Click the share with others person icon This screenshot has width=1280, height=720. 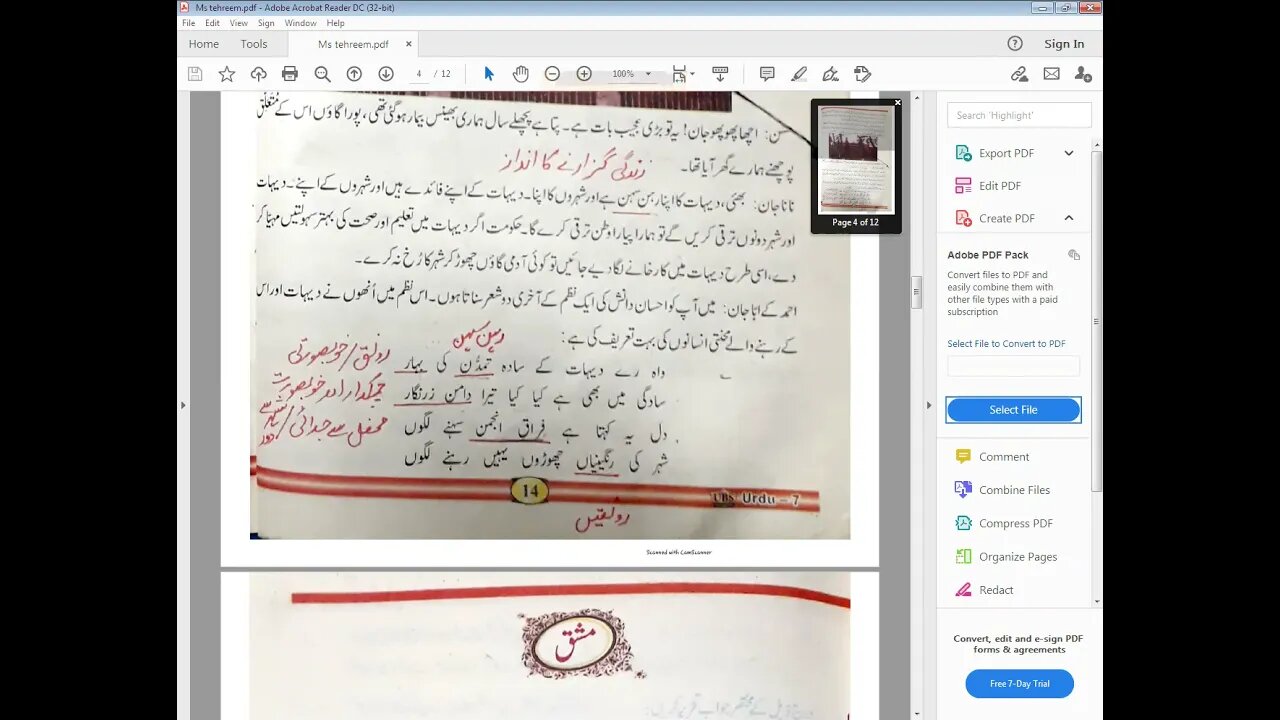pos(1083,74)
